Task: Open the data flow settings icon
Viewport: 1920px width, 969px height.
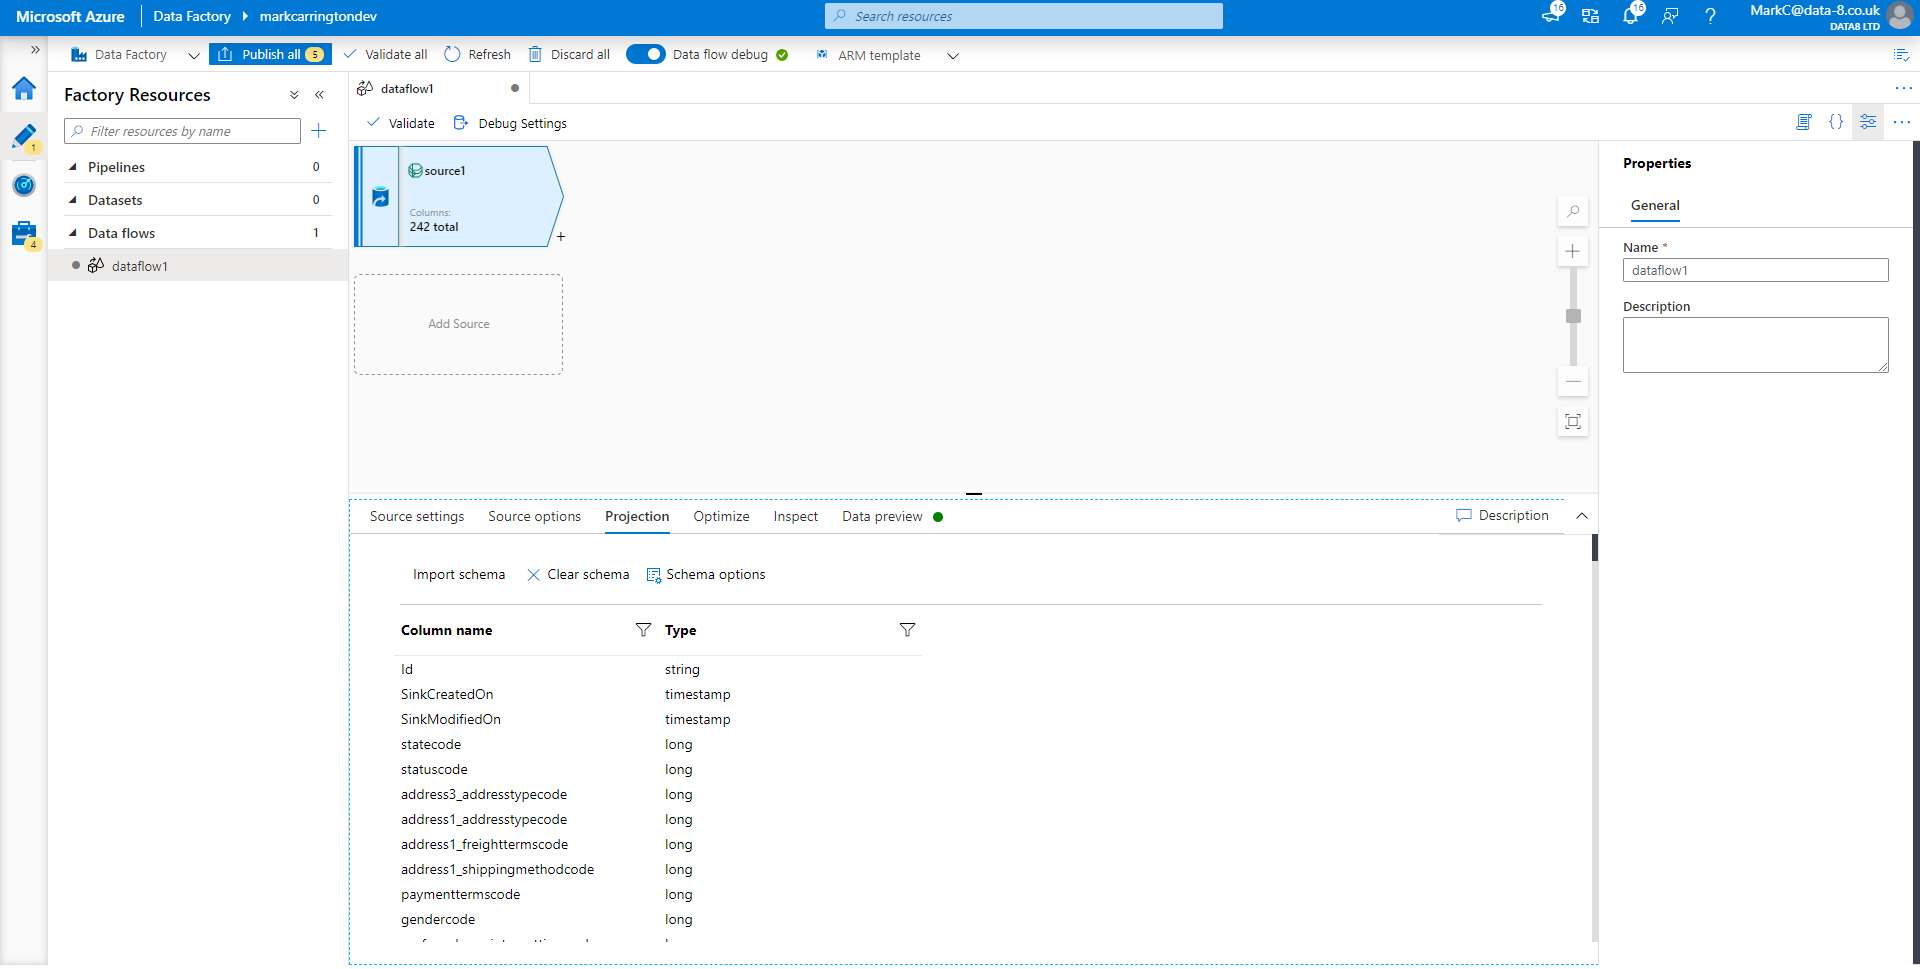Action: click(1868, 122)
